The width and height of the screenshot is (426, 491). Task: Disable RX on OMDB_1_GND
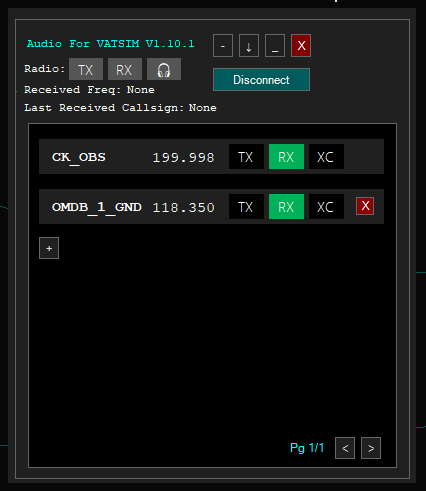click(286, 207)
